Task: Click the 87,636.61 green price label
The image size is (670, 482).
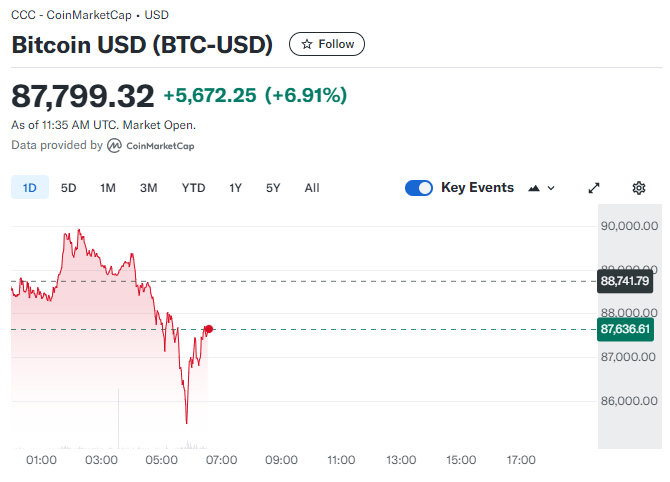Action: (626, 328)
